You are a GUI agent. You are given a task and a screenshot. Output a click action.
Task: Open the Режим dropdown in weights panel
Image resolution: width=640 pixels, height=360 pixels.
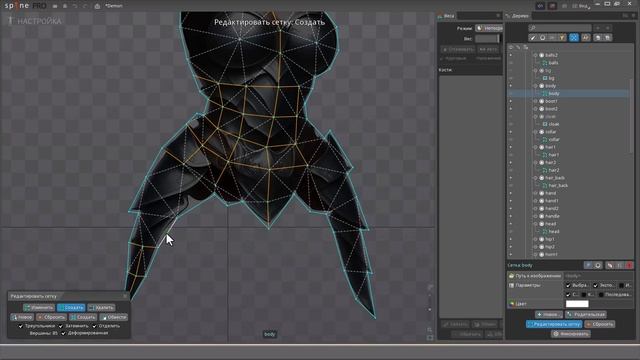tap(489, 28)
